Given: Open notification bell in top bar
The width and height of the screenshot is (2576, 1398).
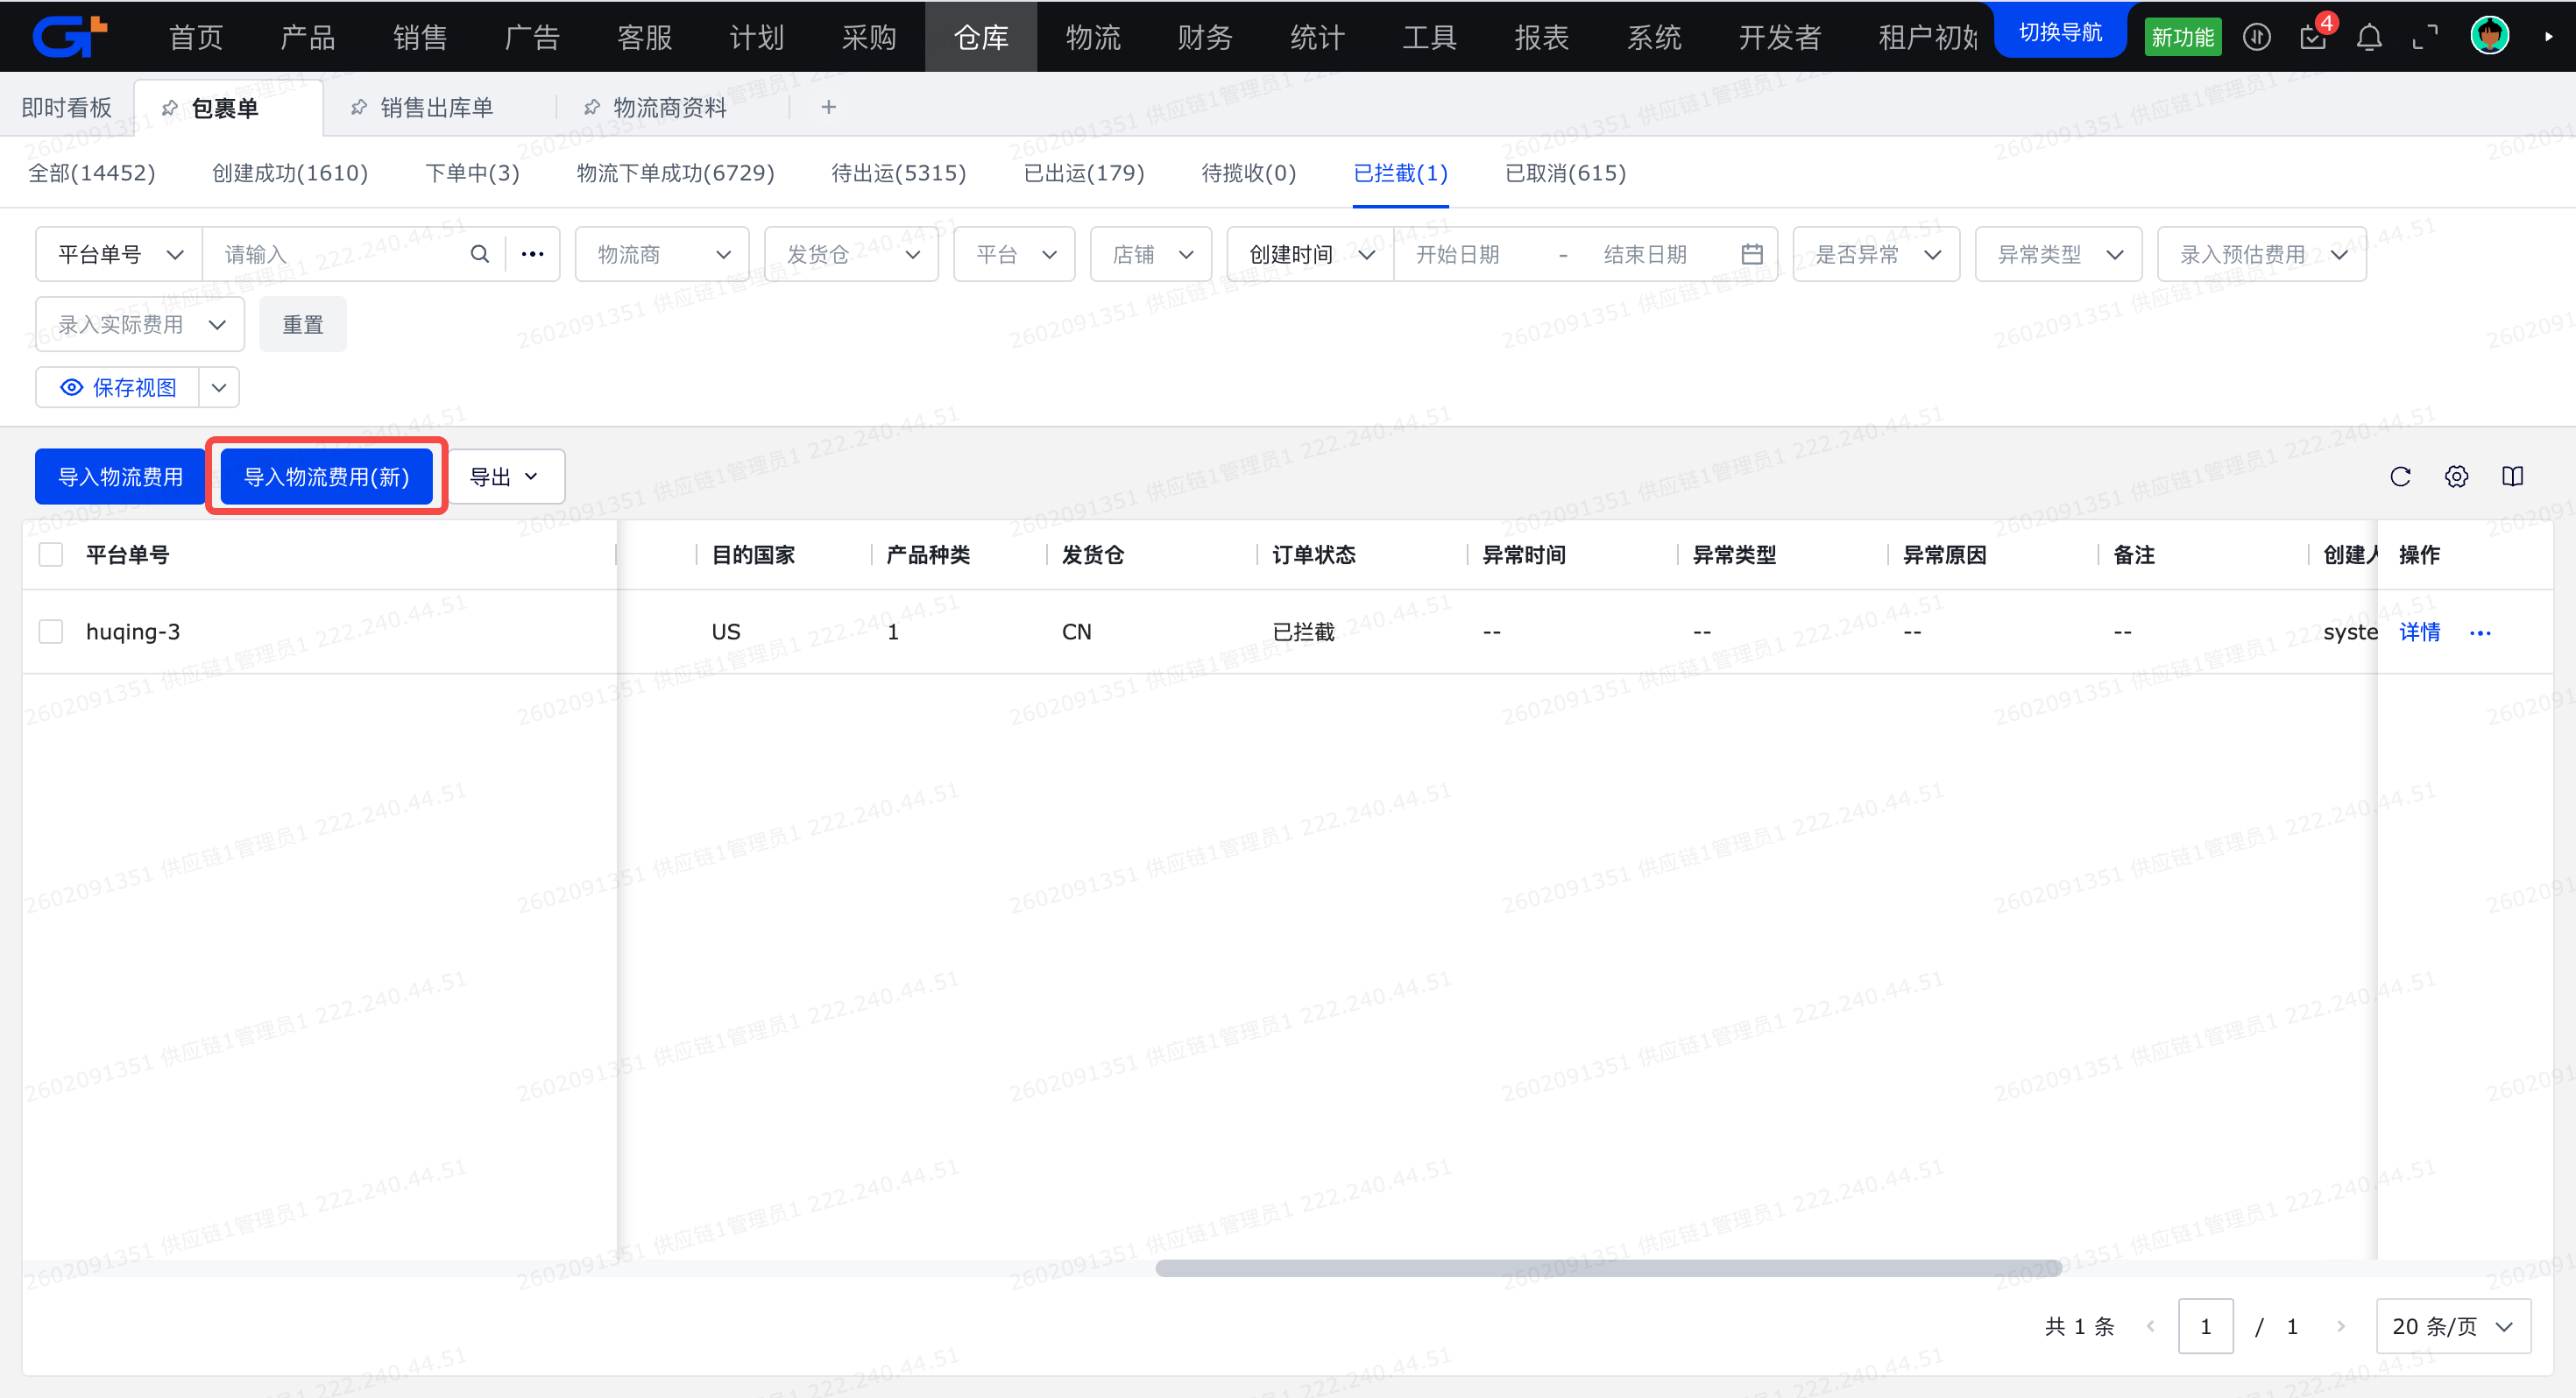Looking at the screenshot, I should pyautogui.click(x=2368, y=37).
